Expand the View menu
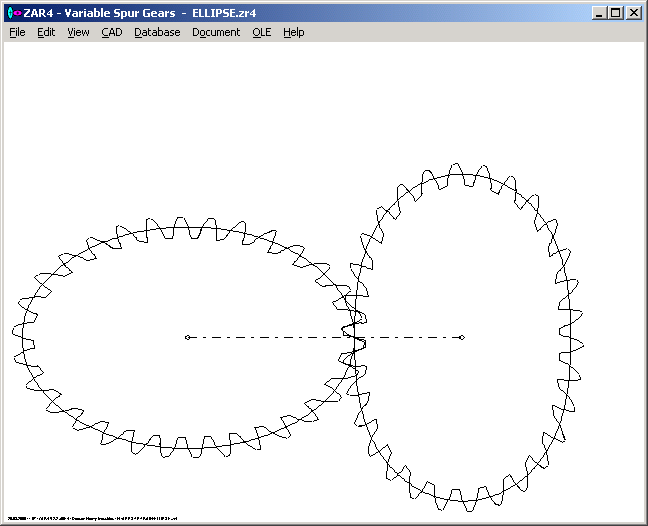The width and height of the screenshot is (648, 526). (x=78, y=32)
